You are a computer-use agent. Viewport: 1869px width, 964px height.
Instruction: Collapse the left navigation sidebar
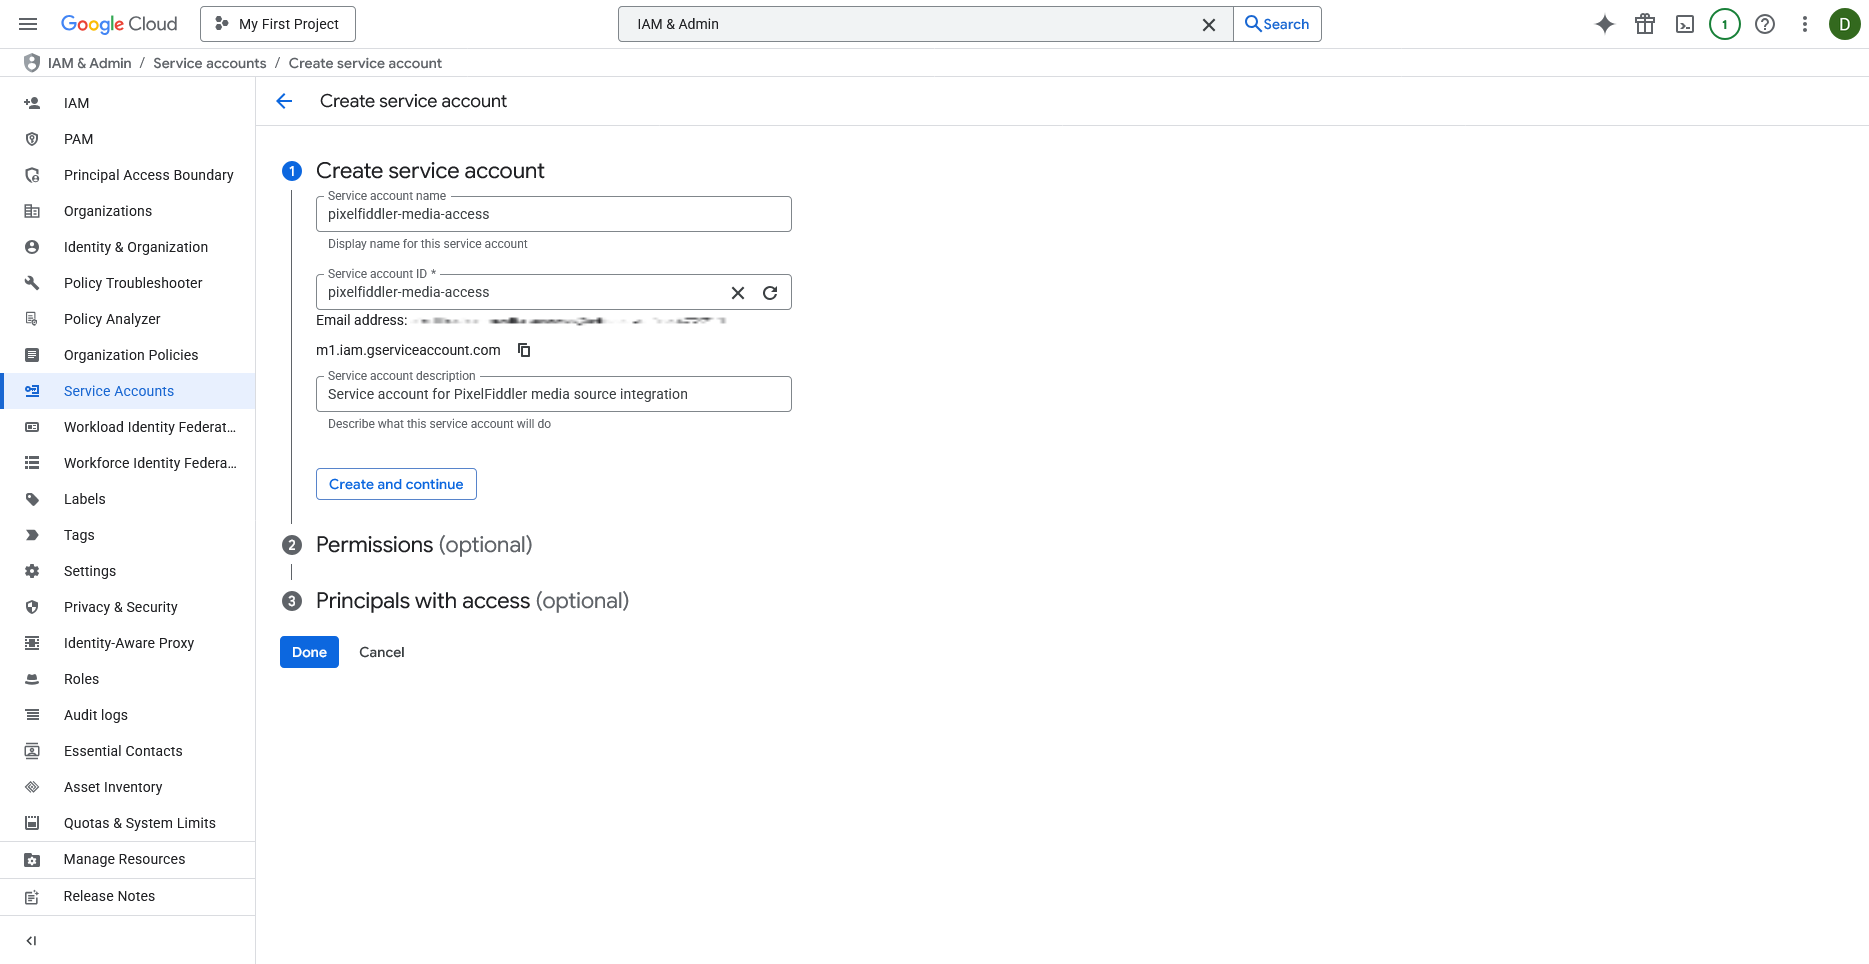coord(31,940)
